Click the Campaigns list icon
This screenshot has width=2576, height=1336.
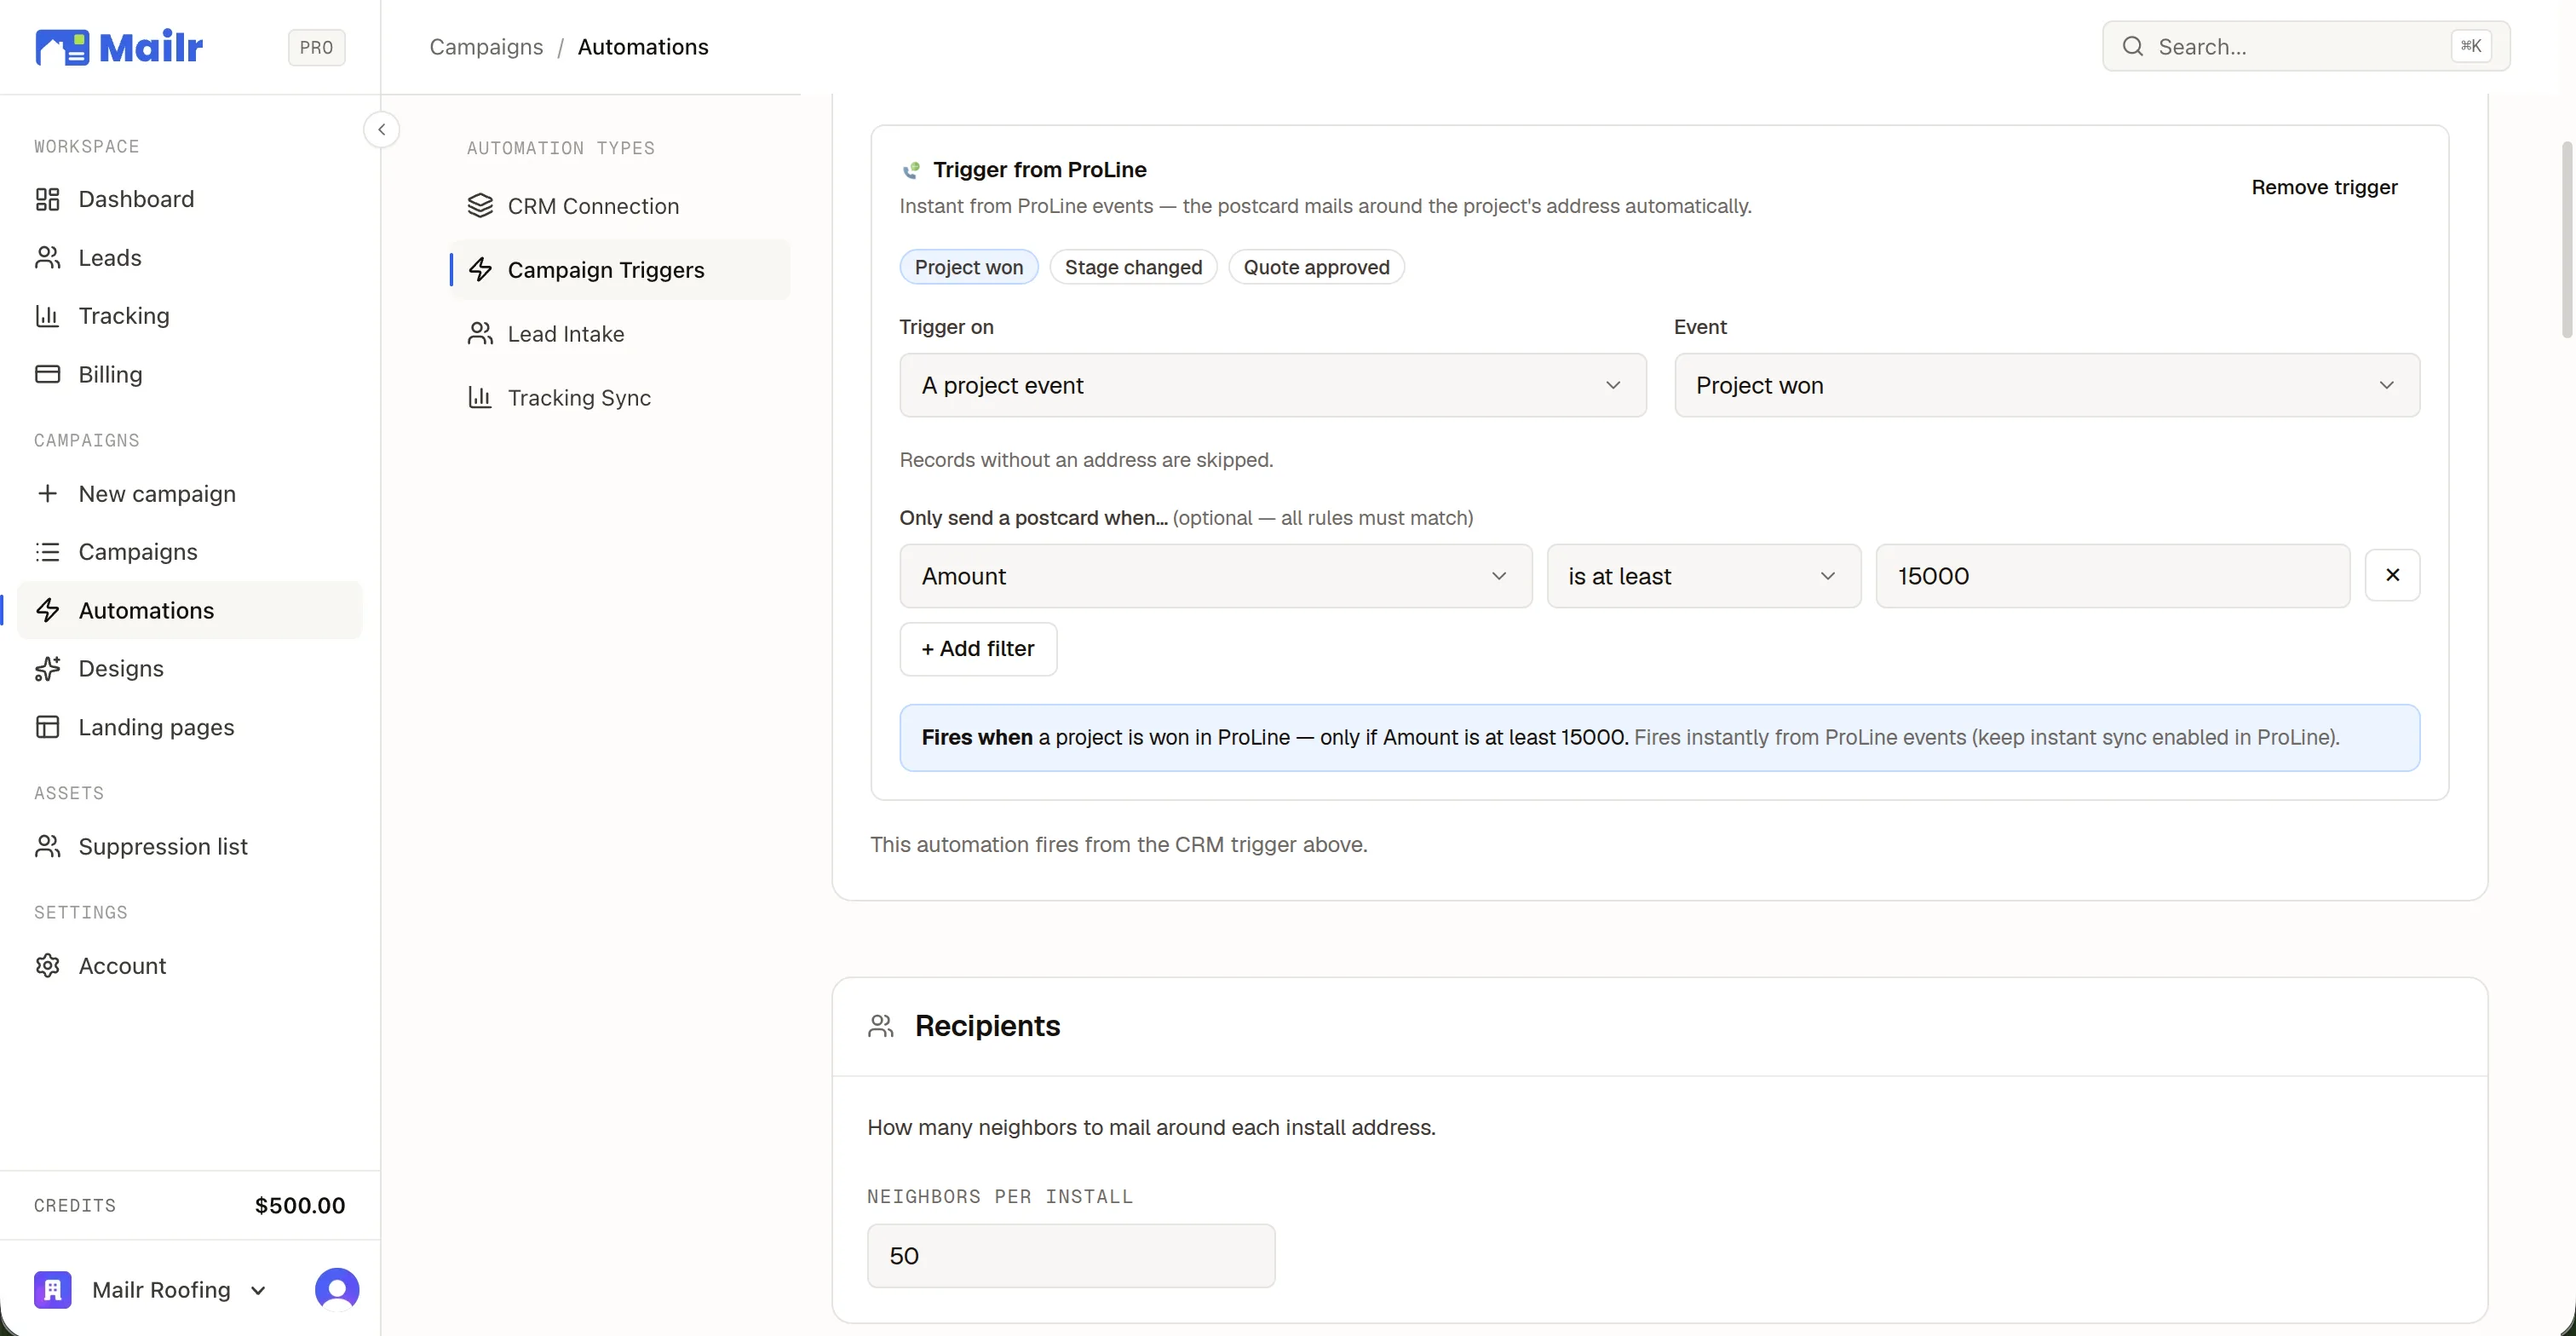(x=47, y=552)
